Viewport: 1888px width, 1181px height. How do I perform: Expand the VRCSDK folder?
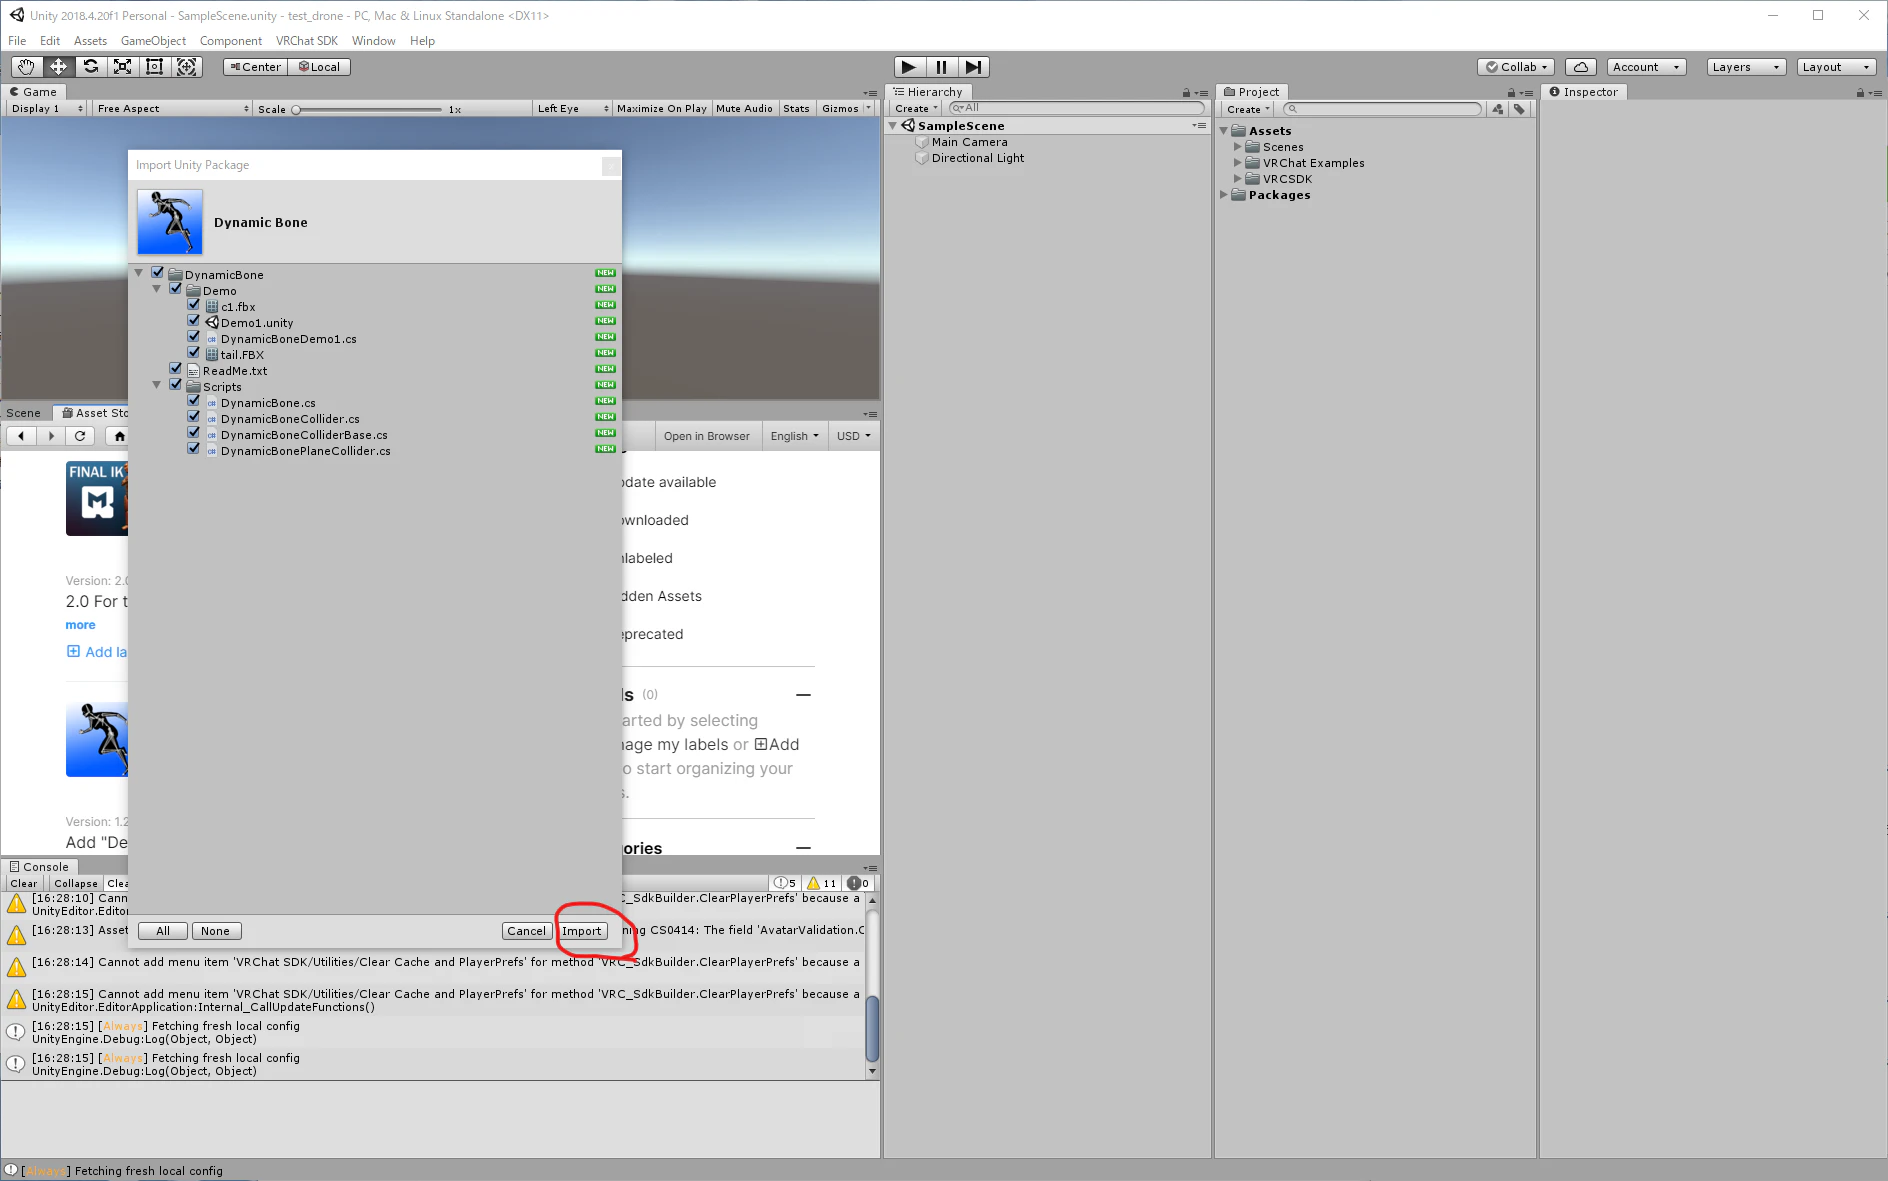[1238, 179]
